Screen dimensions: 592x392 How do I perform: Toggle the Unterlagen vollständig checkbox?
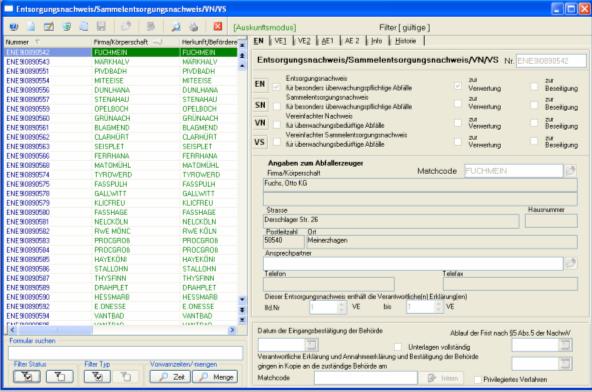click(398, 347)
